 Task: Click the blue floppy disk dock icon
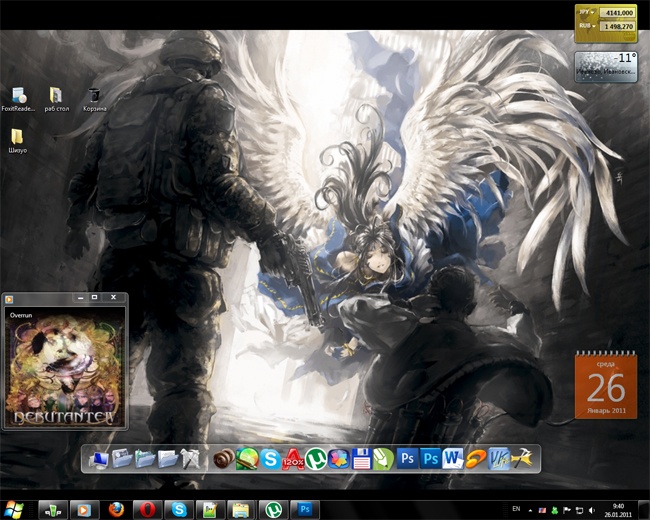[x=361, y=459]
